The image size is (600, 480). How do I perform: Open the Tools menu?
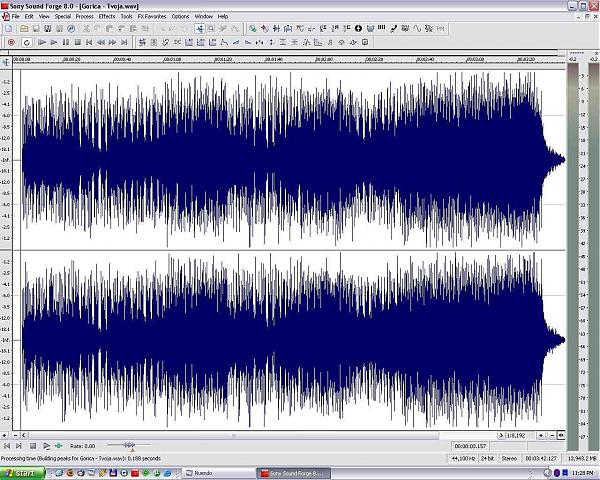[127, 17]
